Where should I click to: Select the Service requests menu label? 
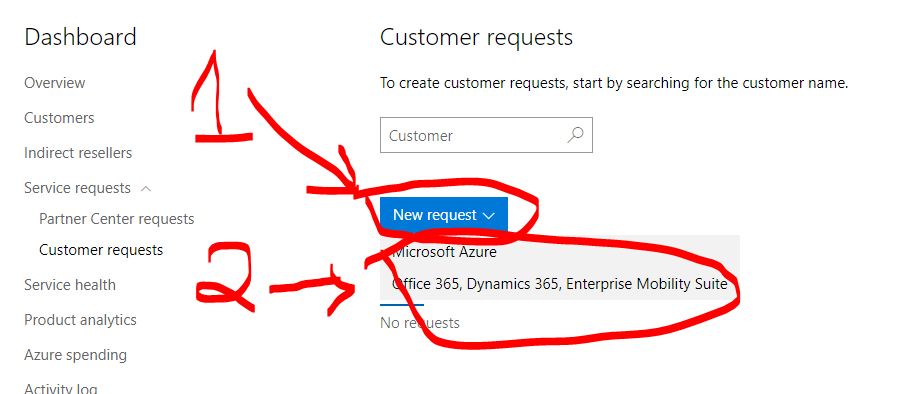(x=77, y=188)
